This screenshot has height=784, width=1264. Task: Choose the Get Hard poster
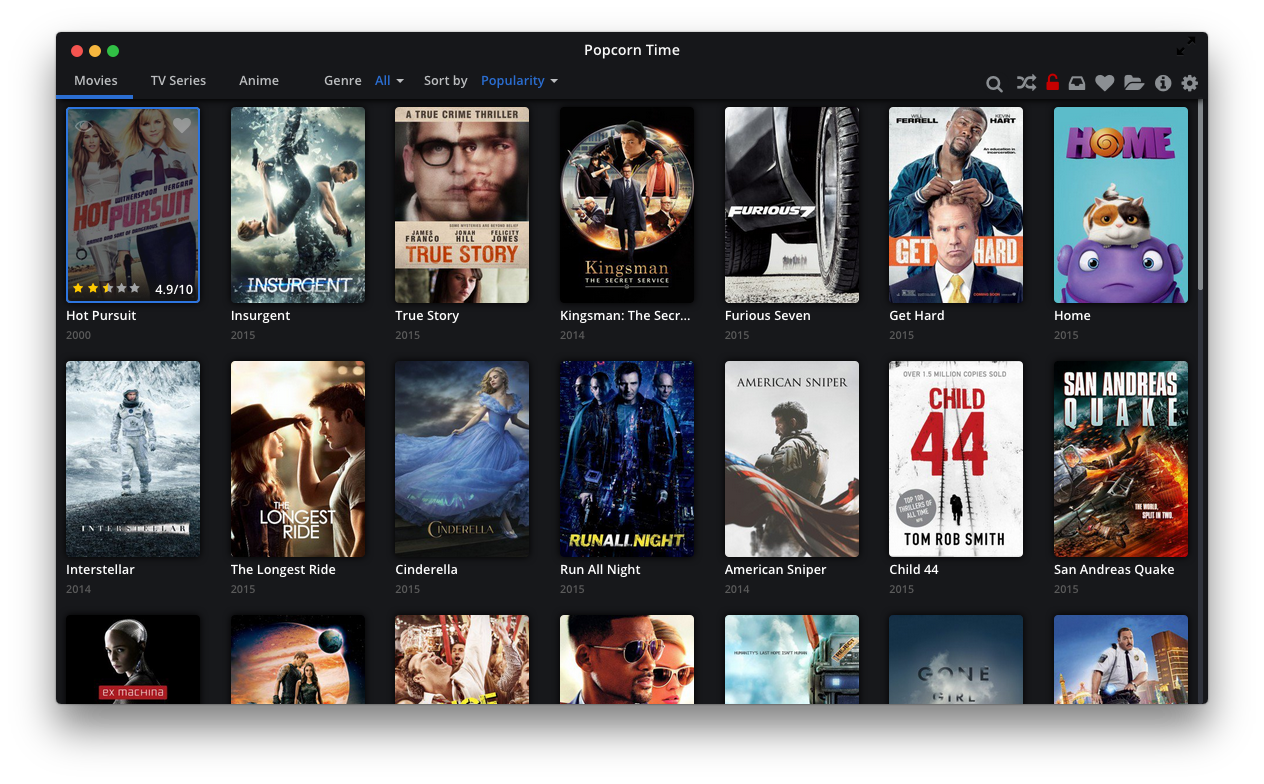coord(956,205)
